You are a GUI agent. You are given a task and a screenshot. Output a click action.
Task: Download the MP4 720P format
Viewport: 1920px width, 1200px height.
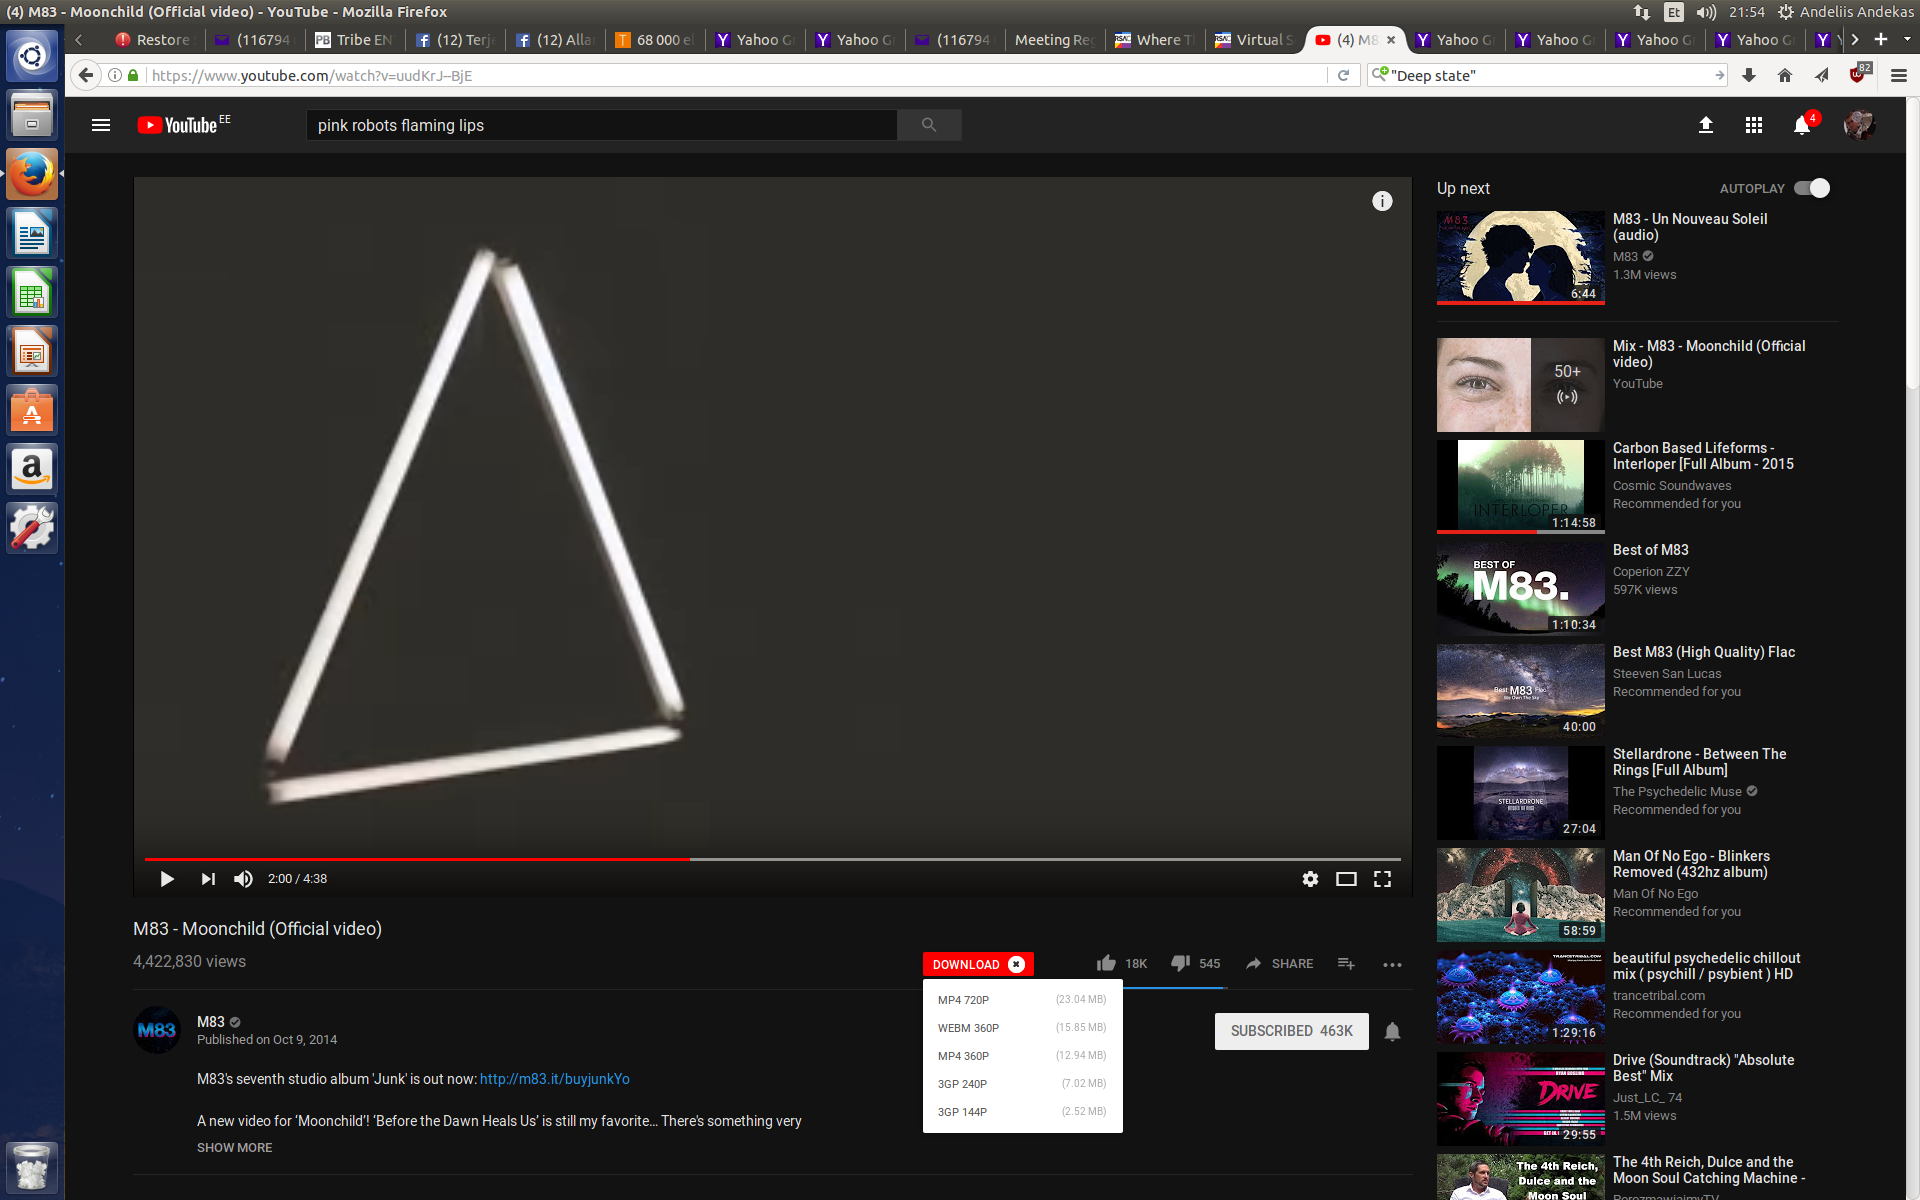1022,1000
